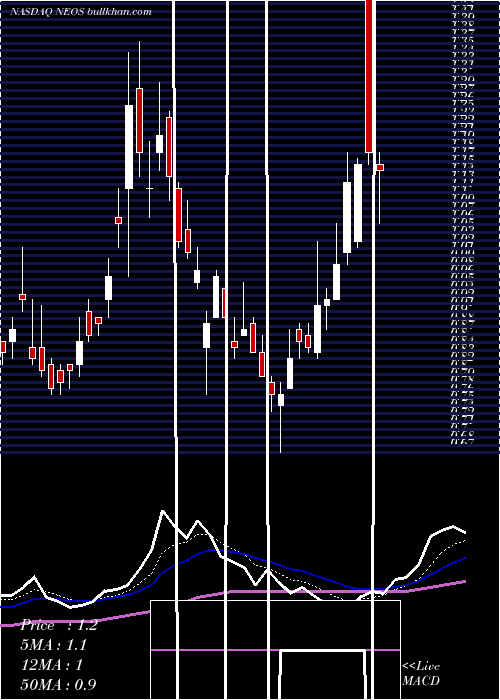Click the <<Live MACD label

(x=421, y=674)
